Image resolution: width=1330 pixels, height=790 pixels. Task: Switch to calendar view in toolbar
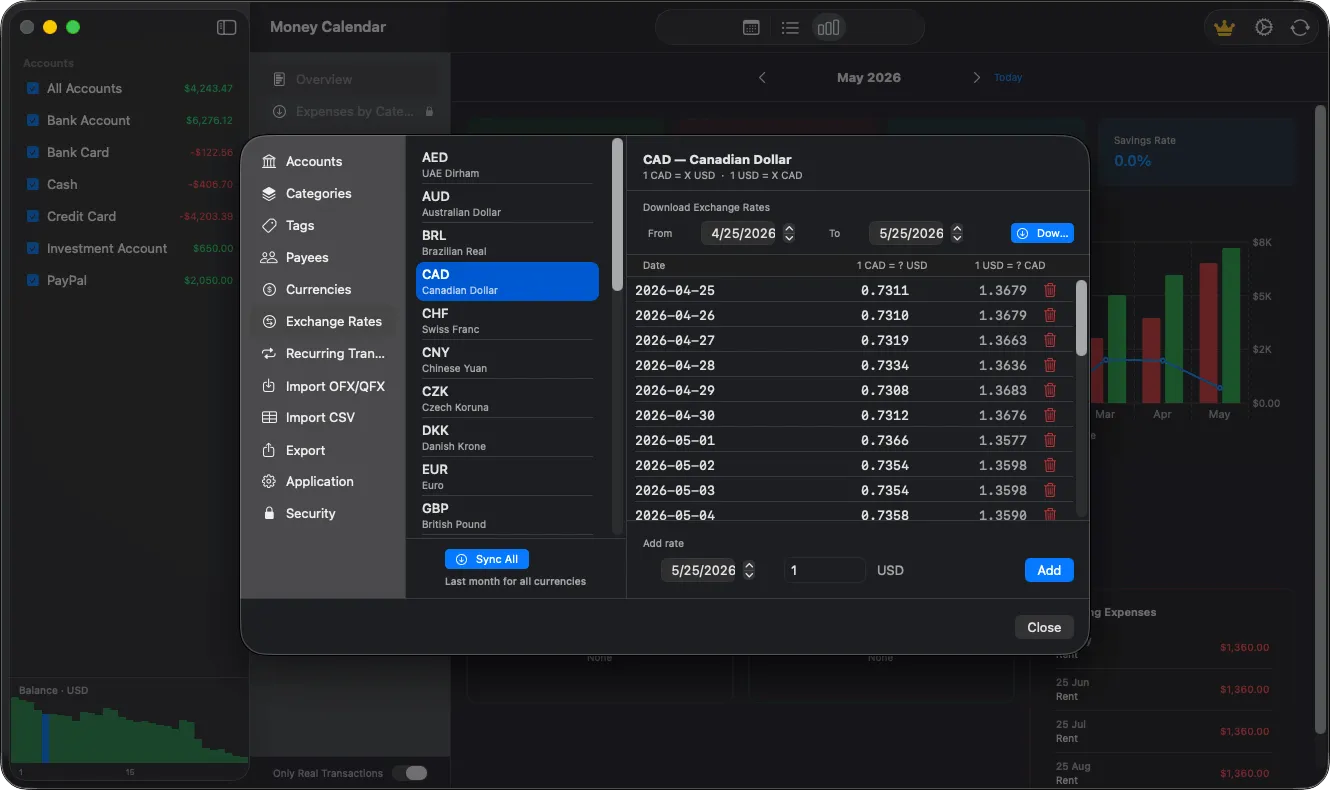pos(751,28)
